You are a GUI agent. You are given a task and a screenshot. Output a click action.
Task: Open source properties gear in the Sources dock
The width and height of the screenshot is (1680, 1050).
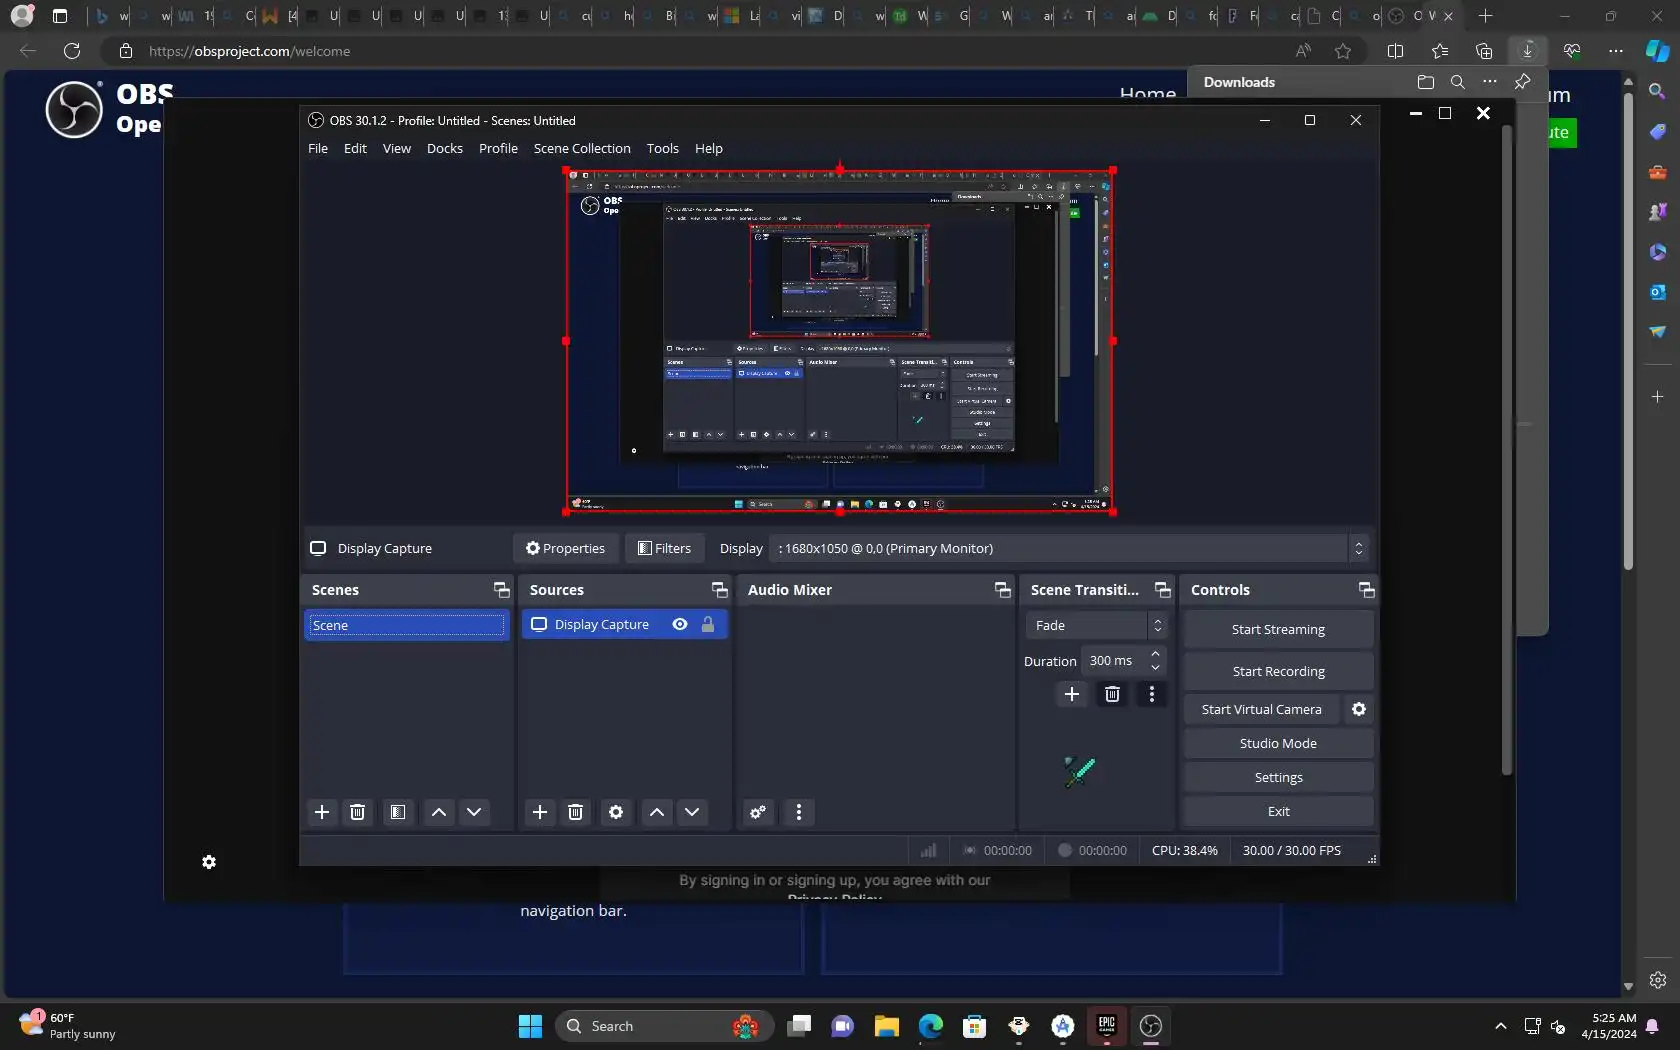coord(616,812)
